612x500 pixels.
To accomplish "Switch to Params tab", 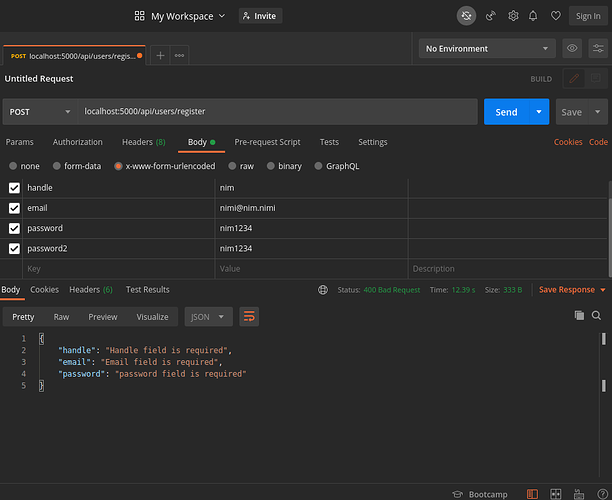I will (20, 142).
